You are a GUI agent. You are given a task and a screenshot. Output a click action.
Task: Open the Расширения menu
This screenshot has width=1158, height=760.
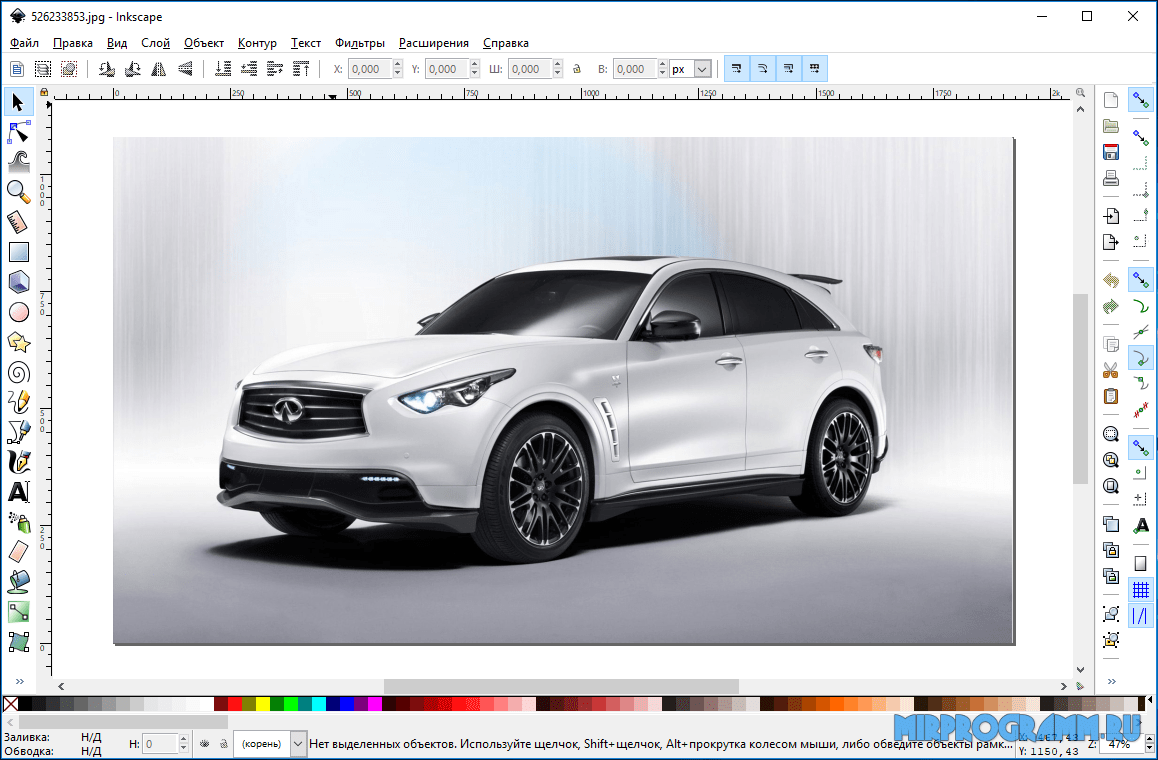point(434,43)
